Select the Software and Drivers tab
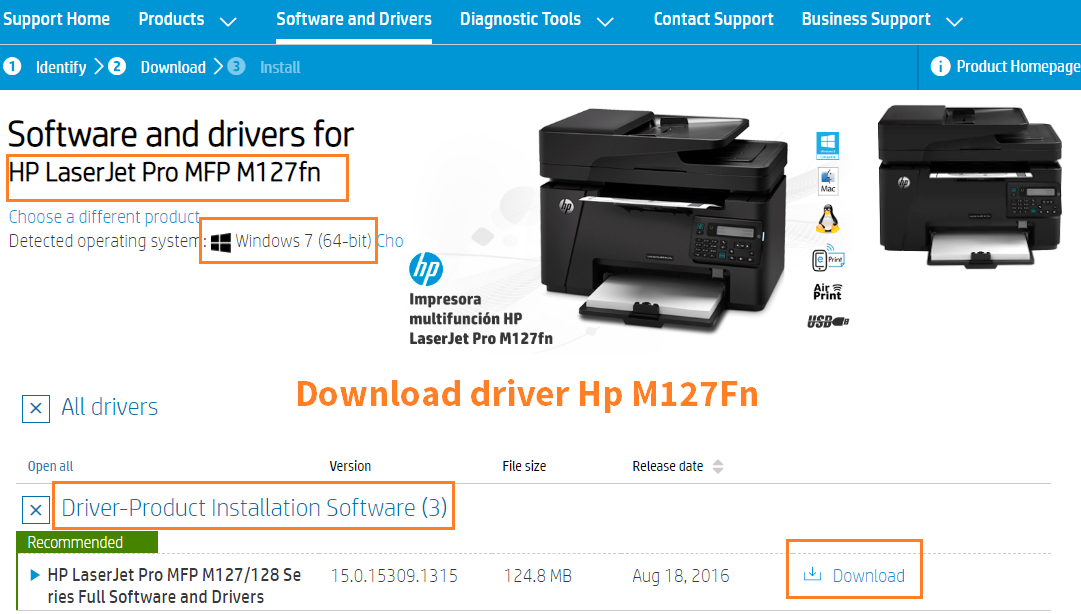 354,19
